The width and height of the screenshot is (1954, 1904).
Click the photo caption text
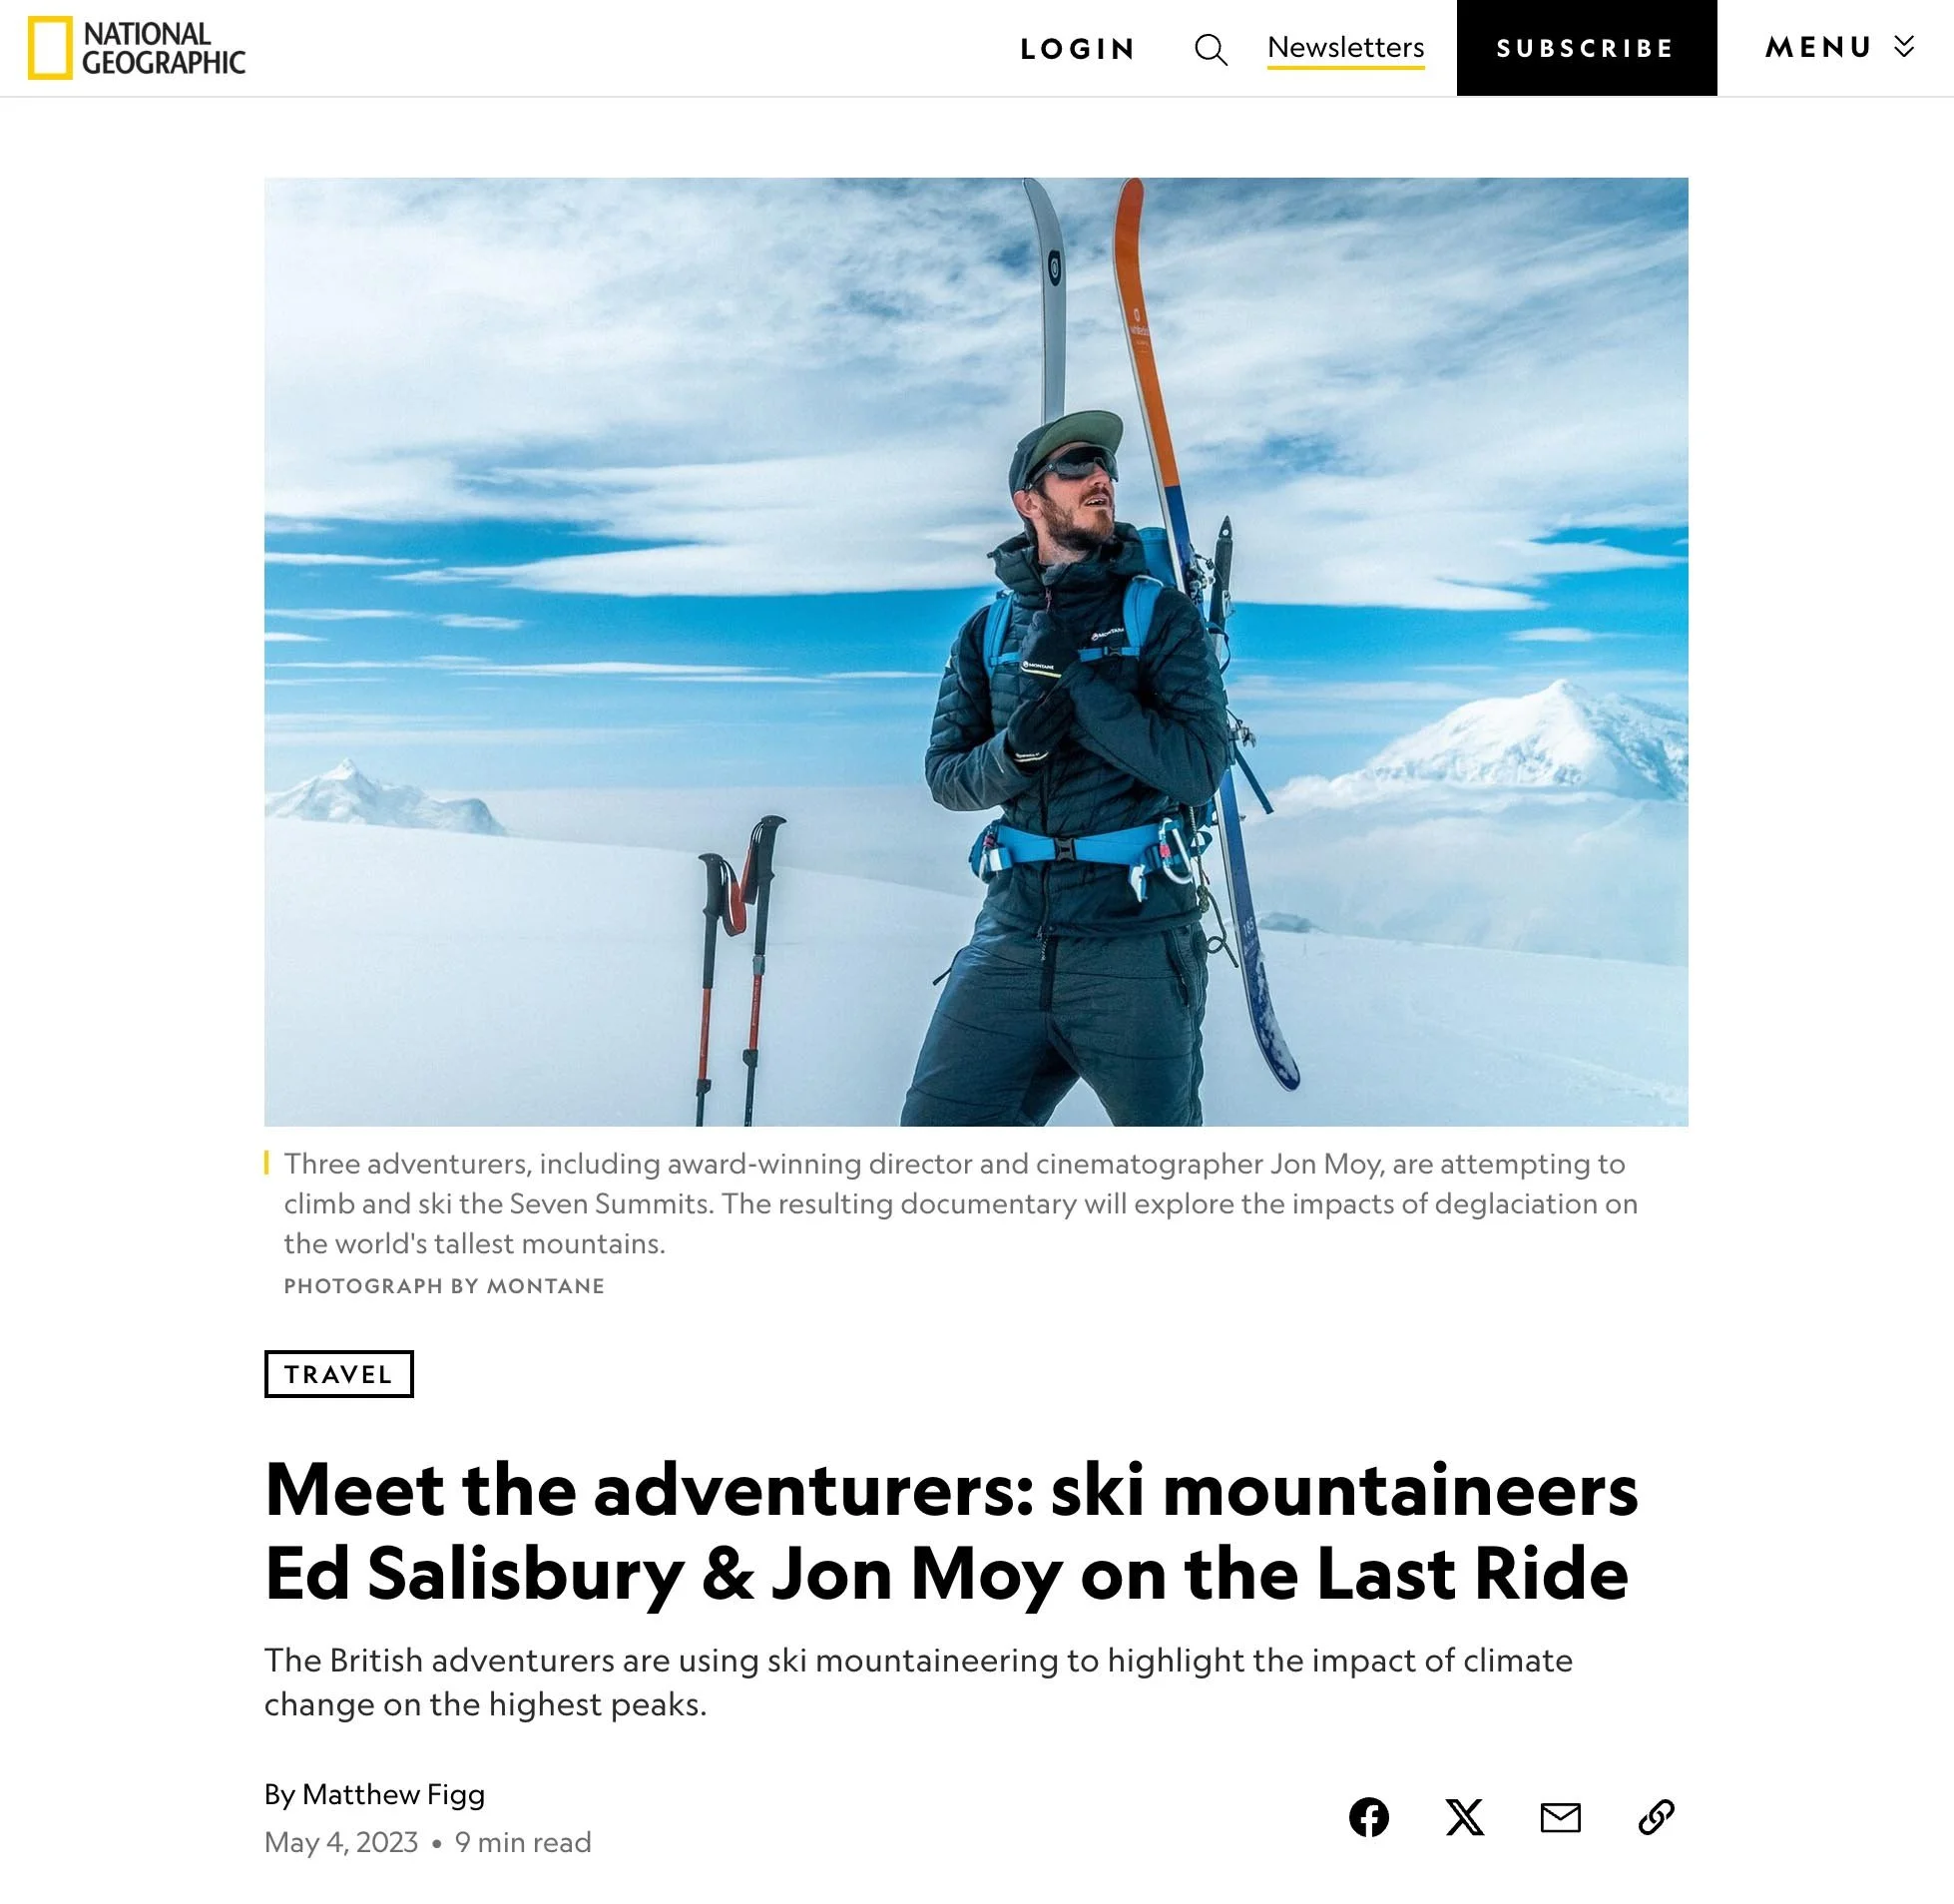(x=960, y=1203)
